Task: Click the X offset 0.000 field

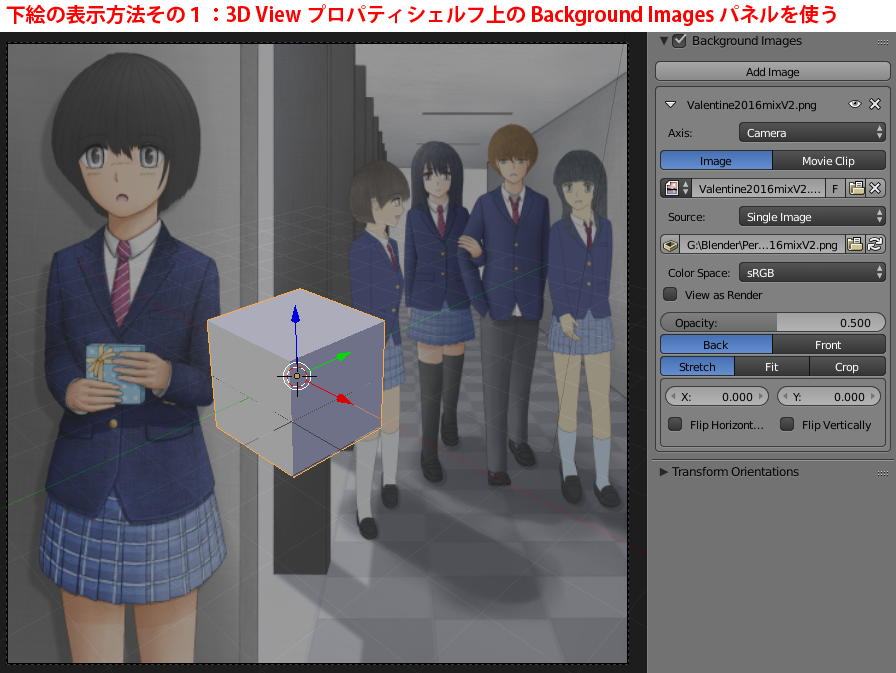Action: 717,396
